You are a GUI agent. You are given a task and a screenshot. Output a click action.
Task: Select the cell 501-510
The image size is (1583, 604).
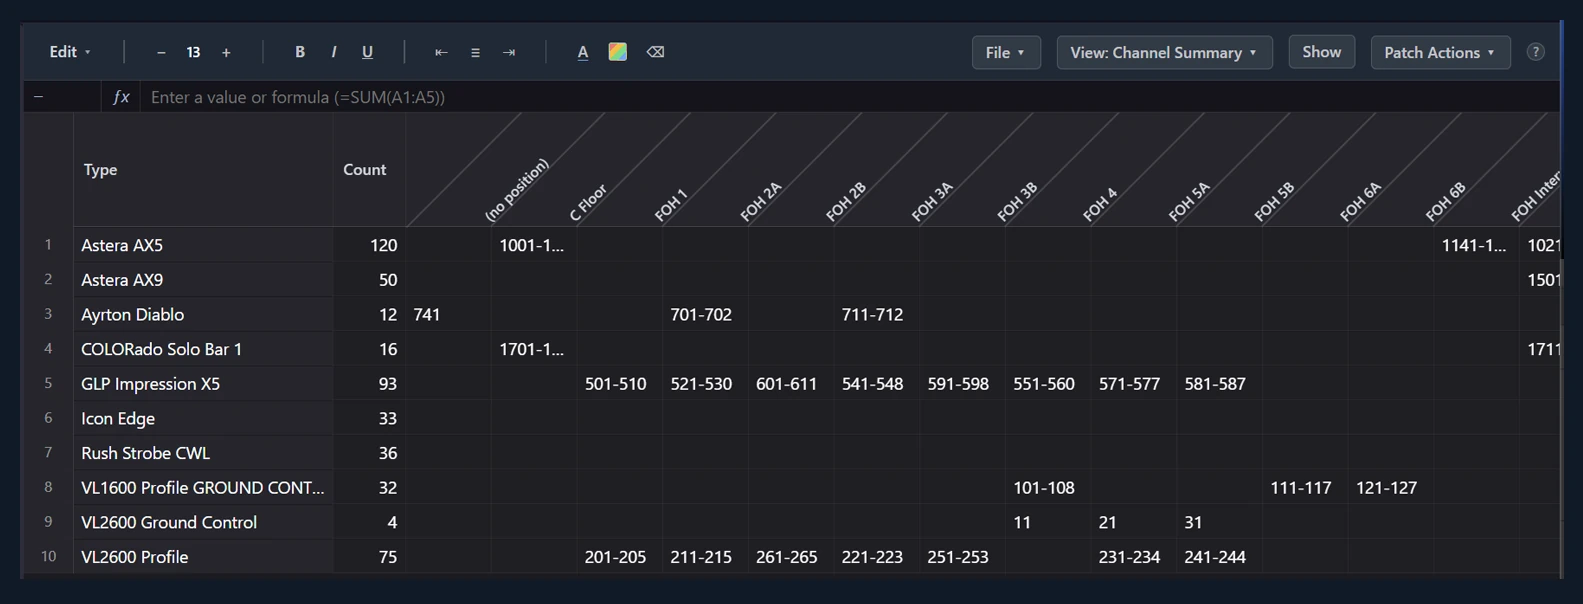[619, 384]
